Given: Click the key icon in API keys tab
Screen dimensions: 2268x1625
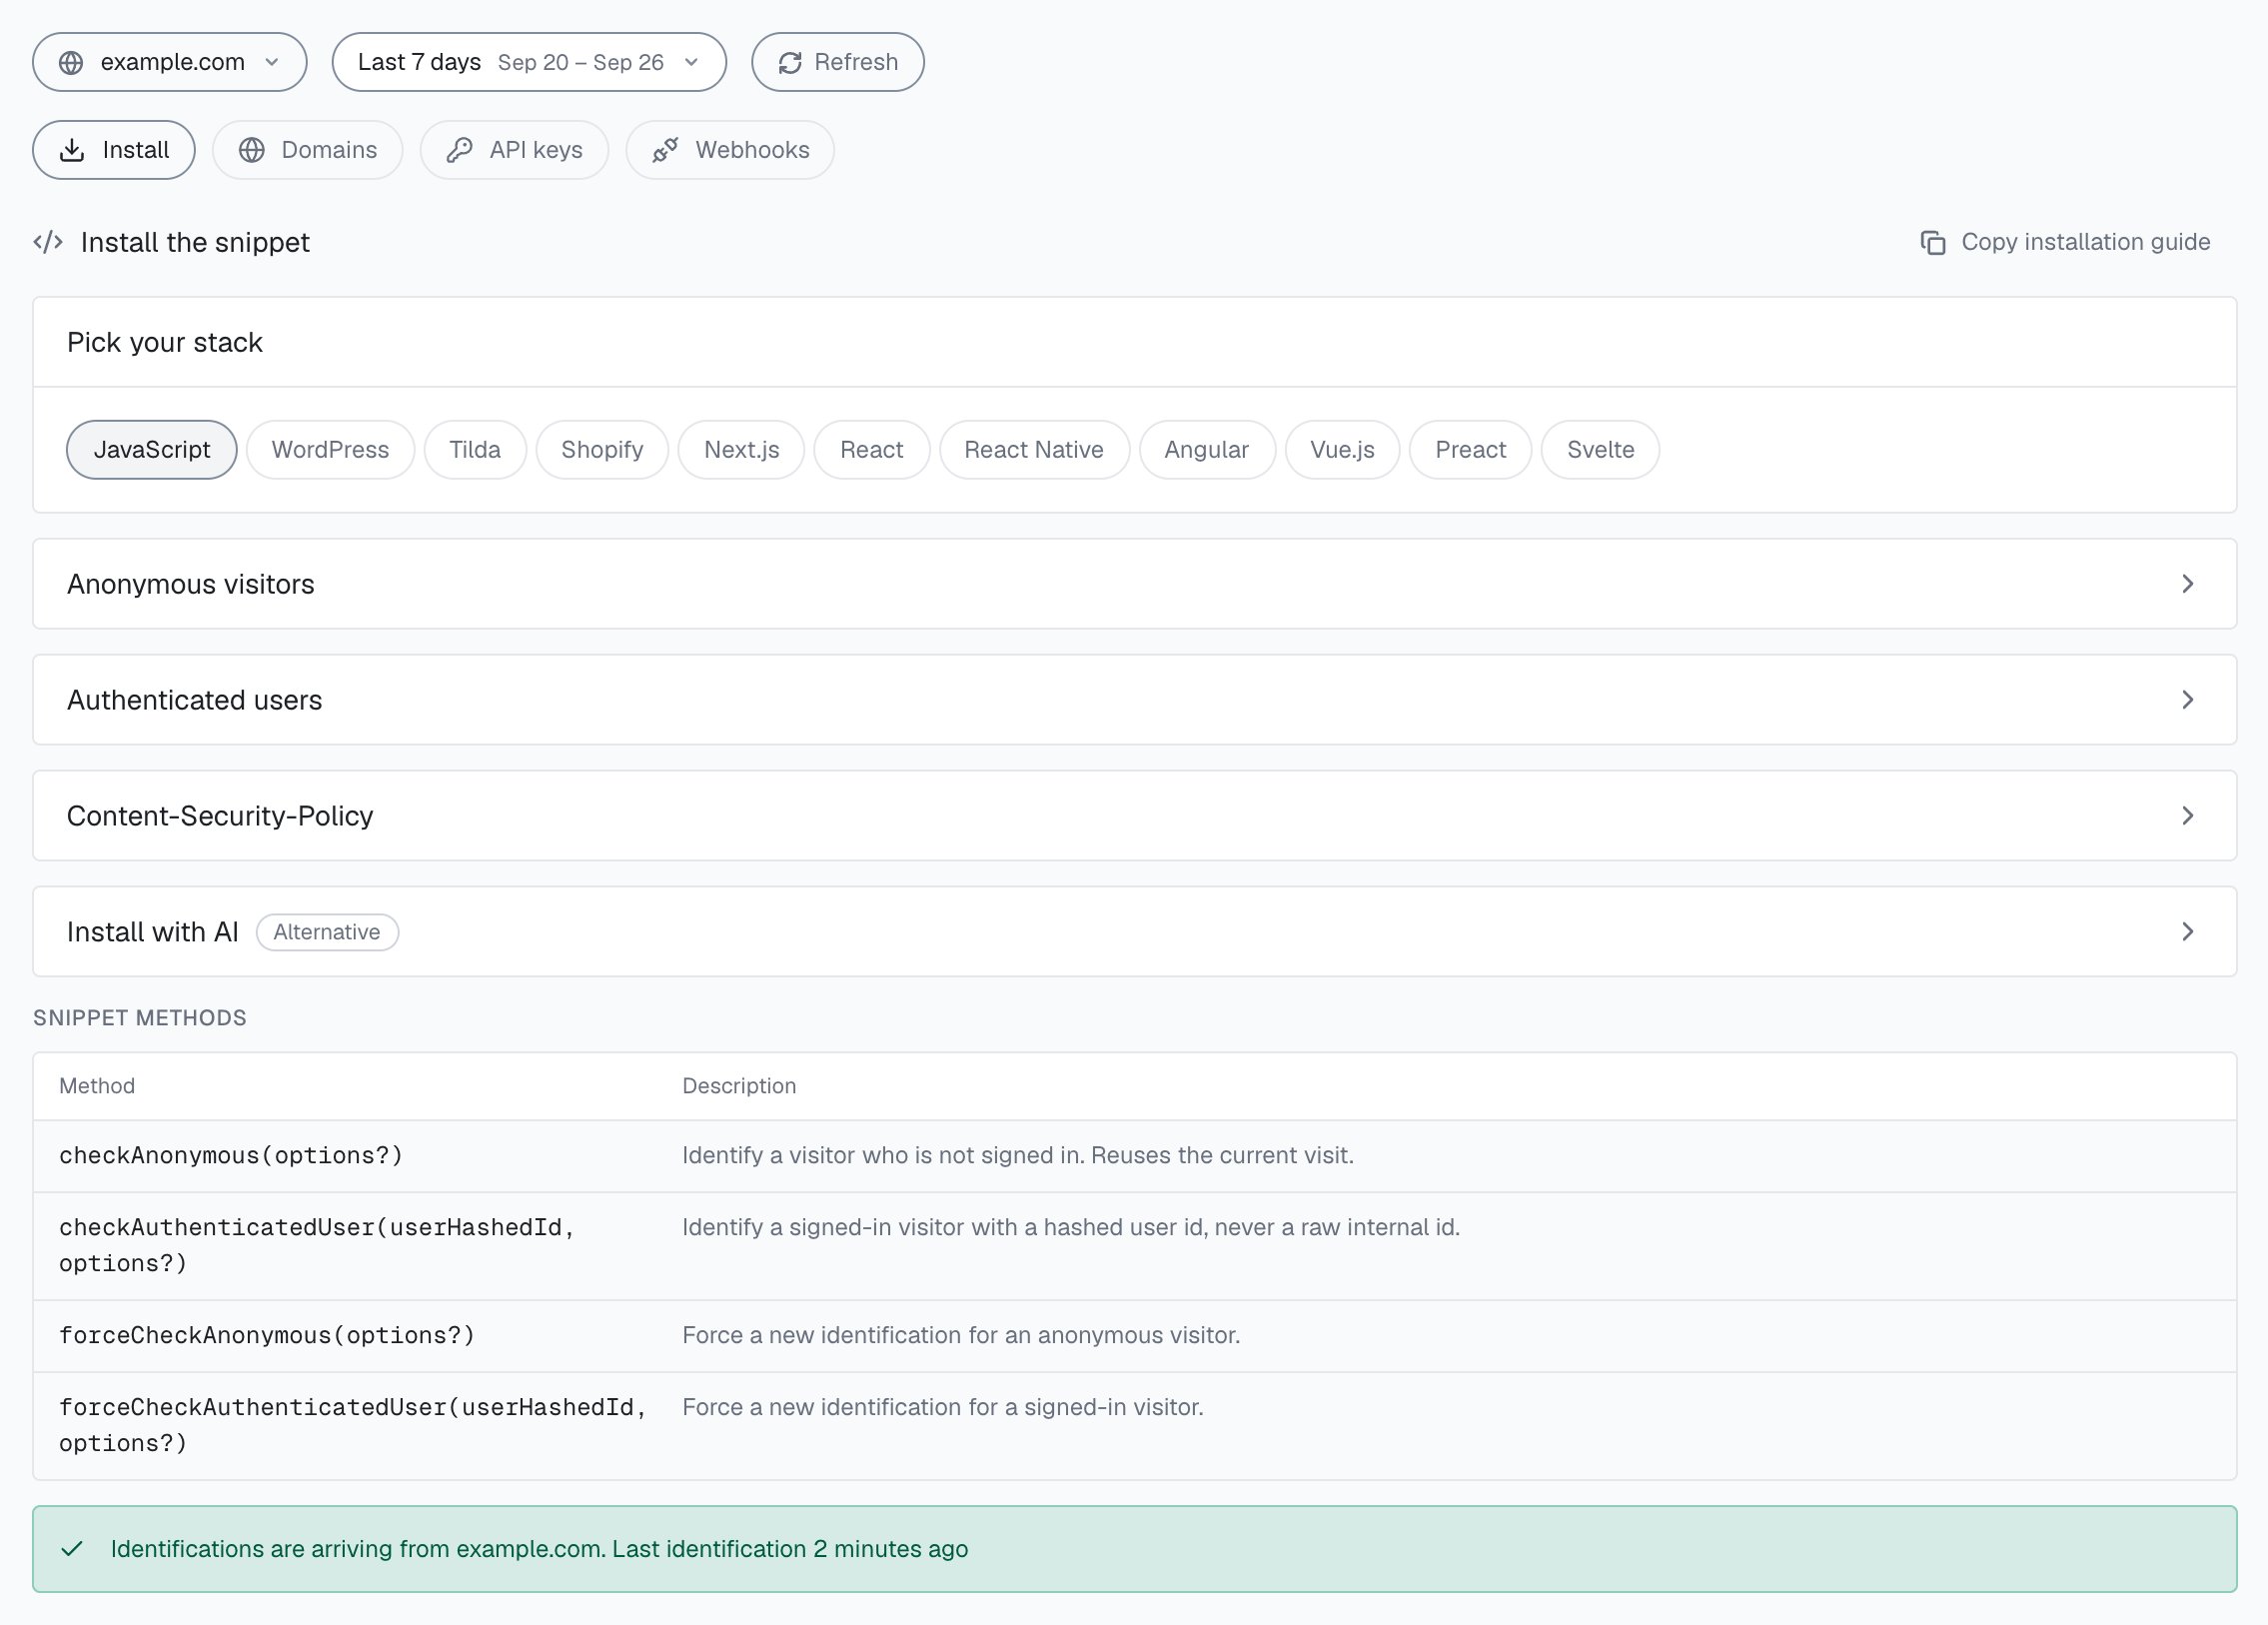Looking at the screenshot, I should (459, 150).
